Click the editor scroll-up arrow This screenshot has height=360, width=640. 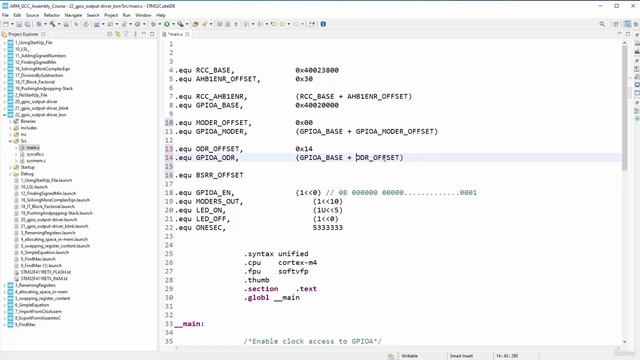(624, 42)
